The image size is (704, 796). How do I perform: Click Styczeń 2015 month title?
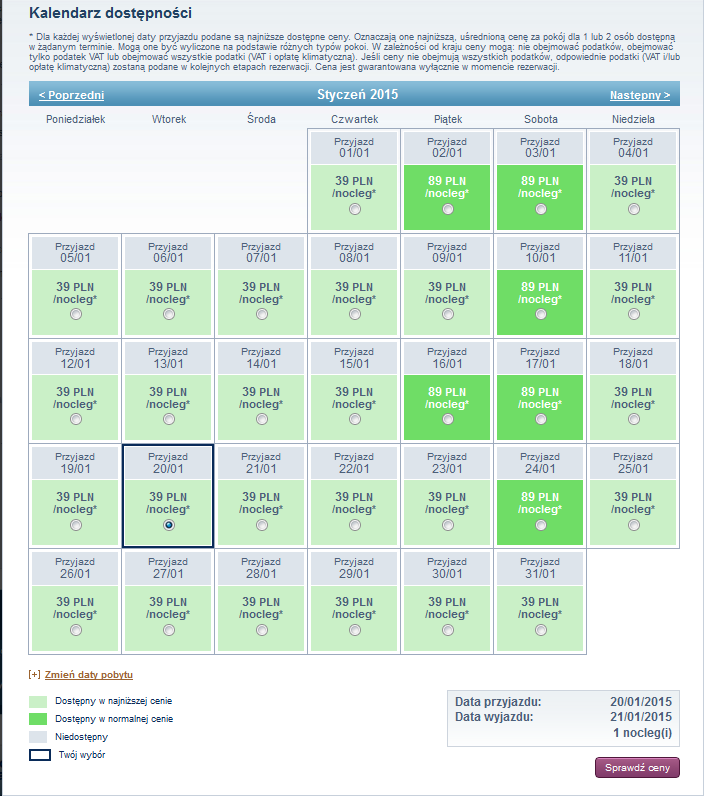358,94
